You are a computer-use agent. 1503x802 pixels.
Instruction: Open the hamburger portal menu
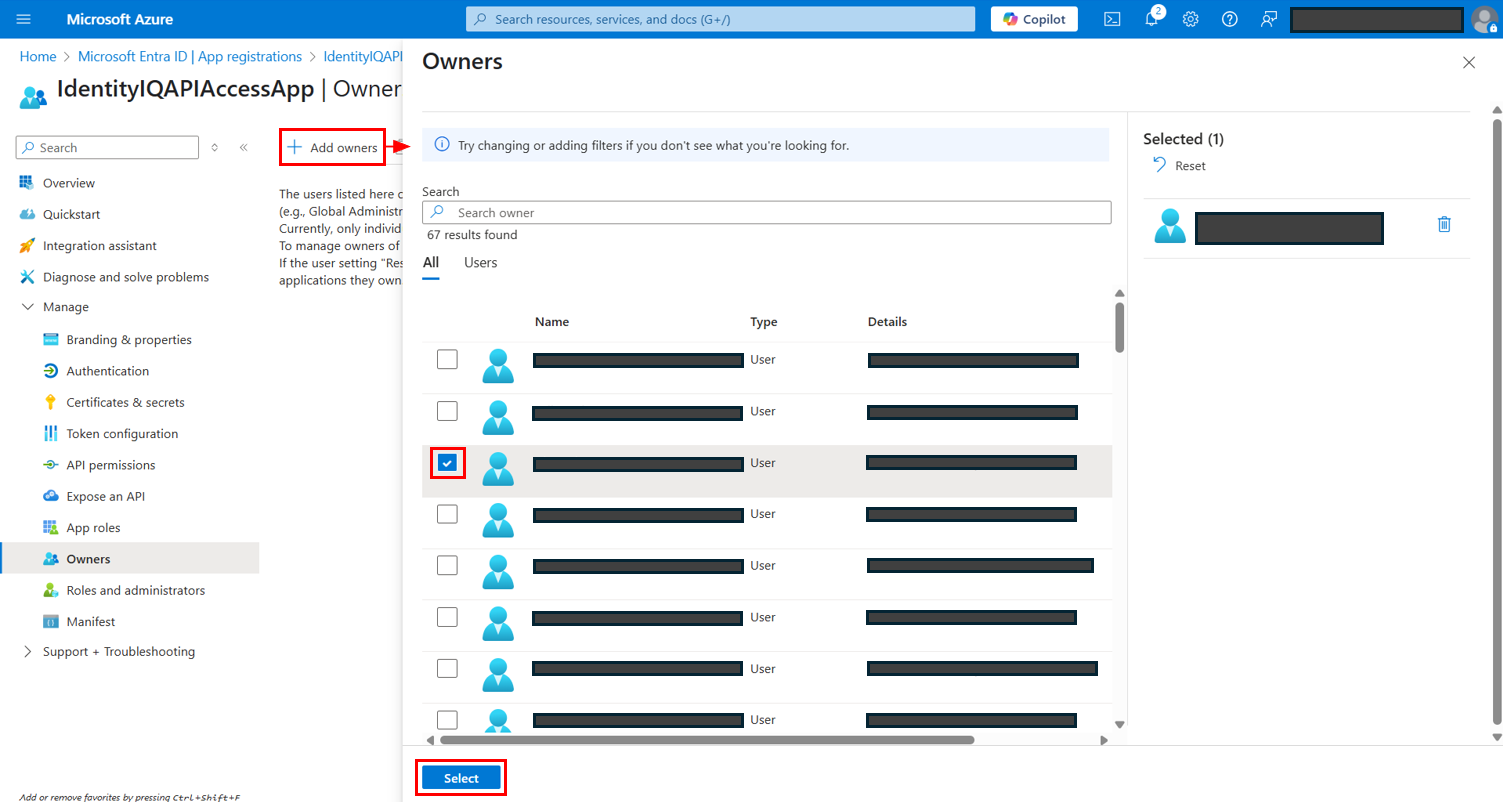pyautogui.click(x=24, y=19)
